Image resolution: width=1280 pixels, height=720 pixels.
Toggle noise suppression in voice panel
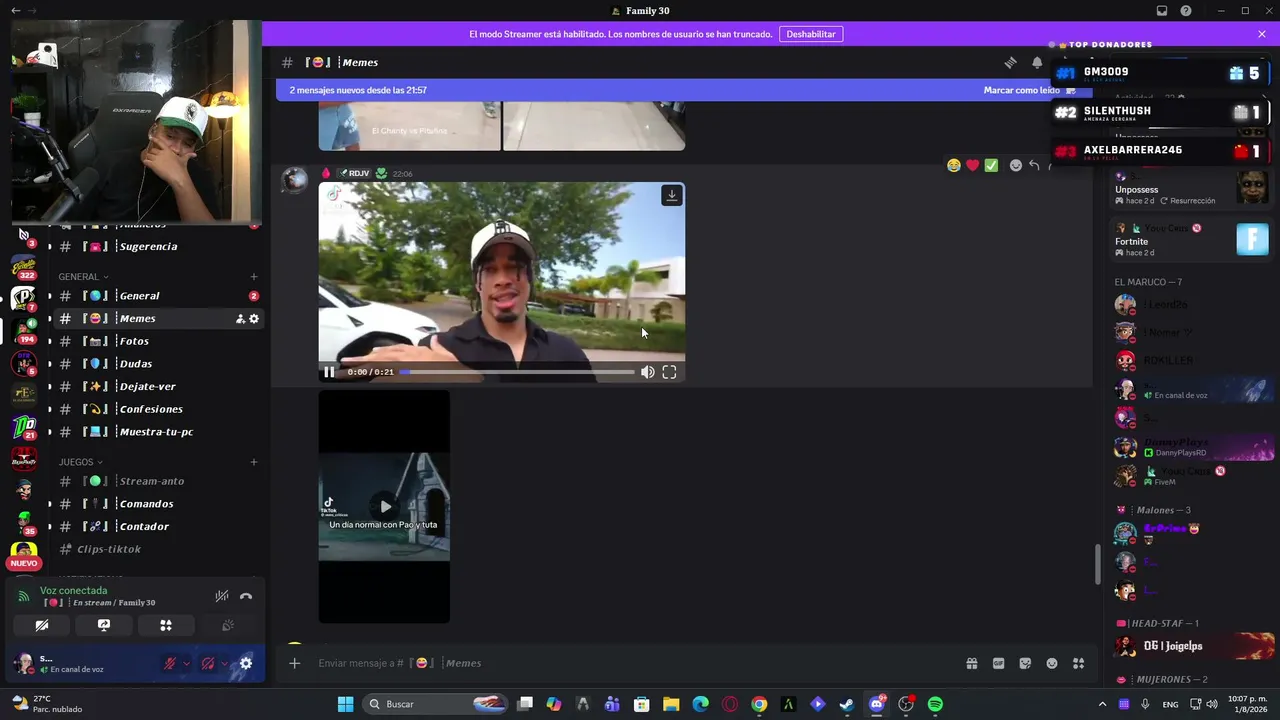click(222, 596)
